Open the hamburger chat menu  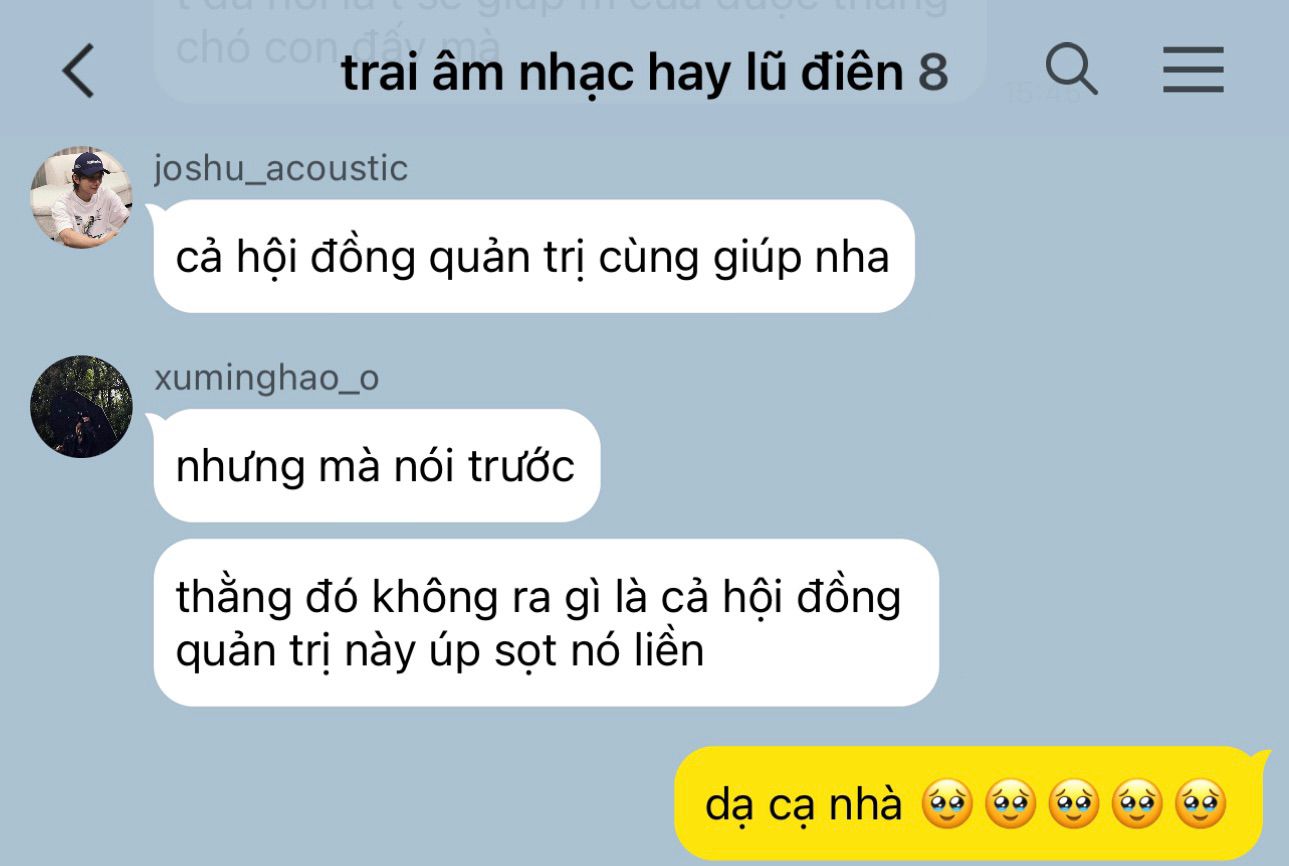(x=1193, y=70)
